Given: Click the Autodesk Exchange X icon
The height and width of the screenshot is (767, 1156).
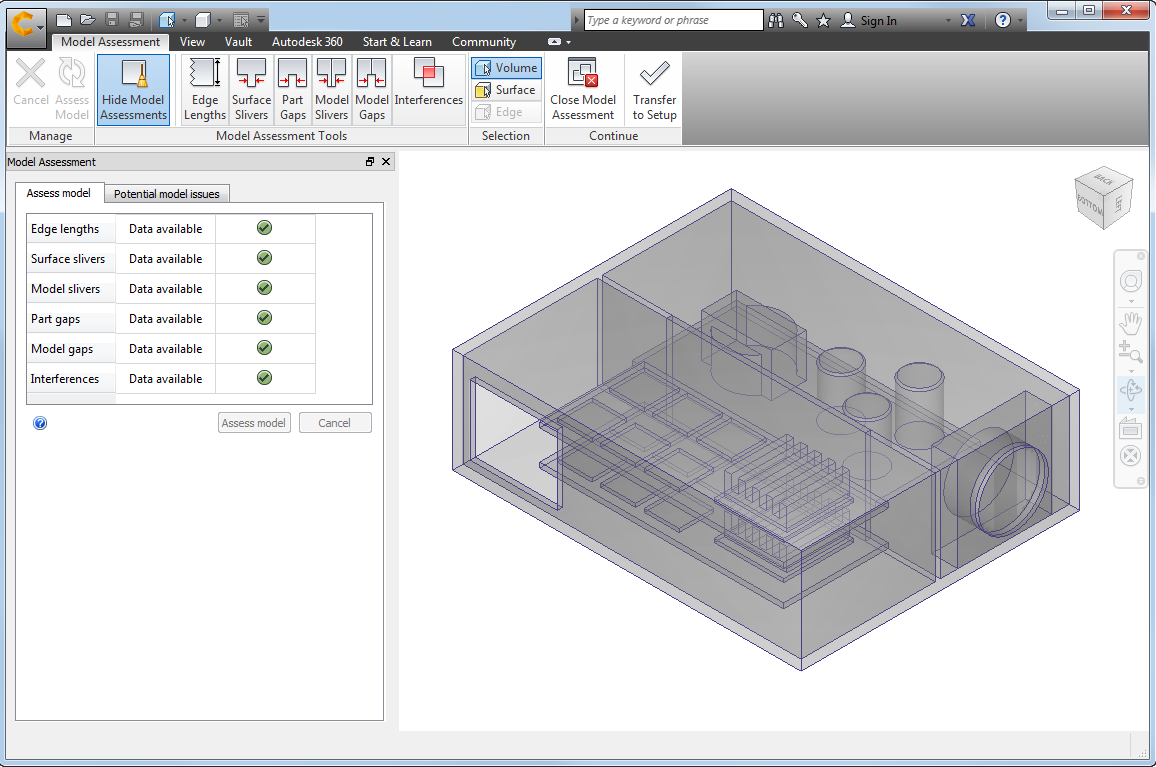Looking at the screenshot, I should click(968, 21).
